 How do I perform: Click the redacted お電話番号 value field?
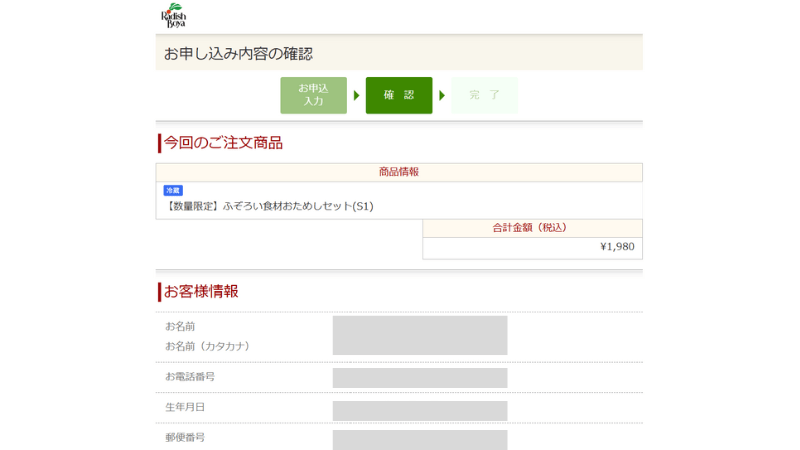(x=419, y=378)
